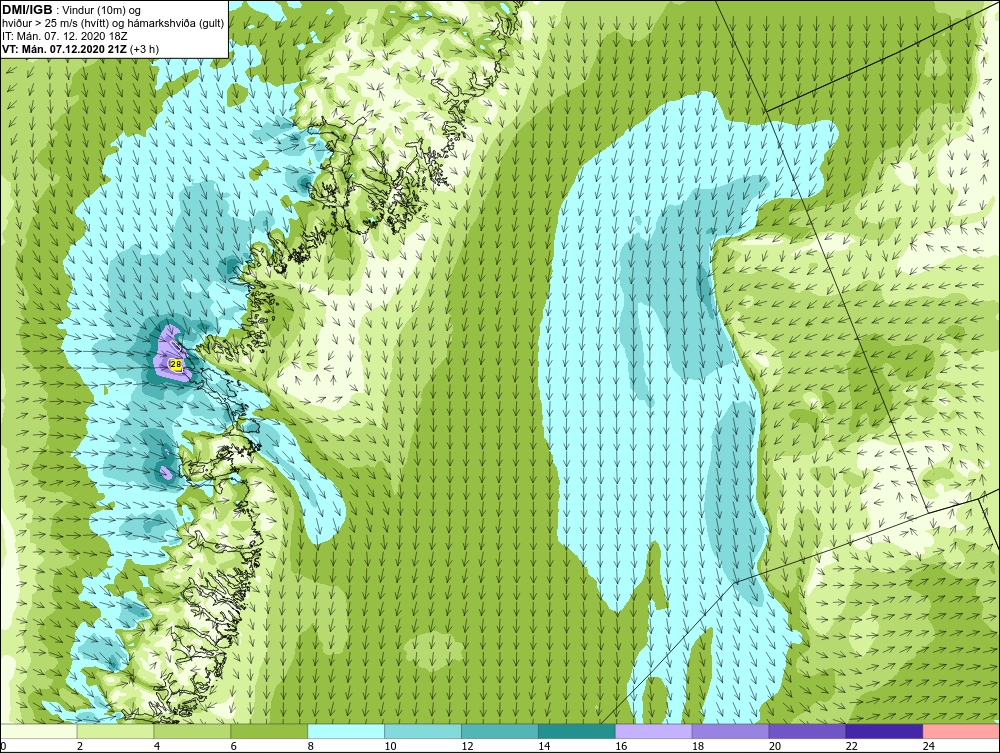Click the 'VT: Mán. 07.12.2020 21Z' text
This screenshot has width=1000, height=753.
tap(64, 48)
